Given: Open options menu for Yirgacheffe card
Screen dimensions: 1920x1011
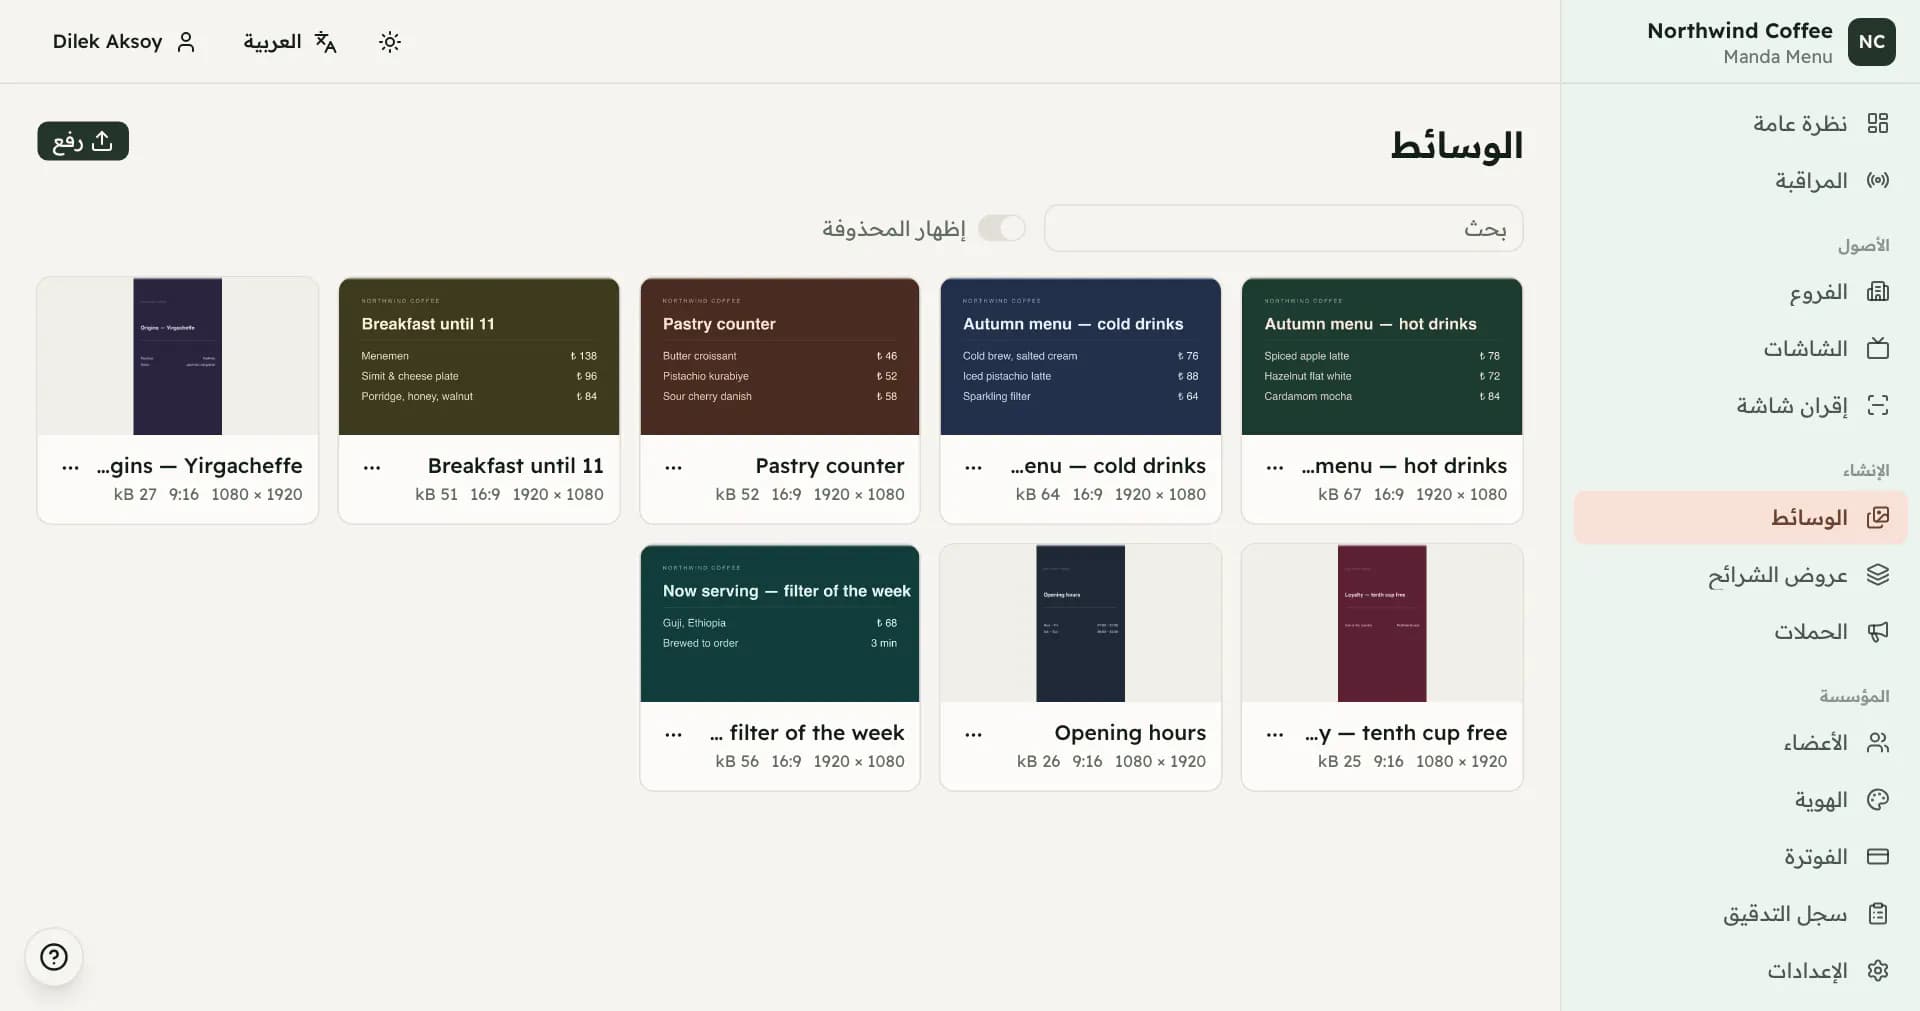Looking at the screenshot, I should click(70, 467).
